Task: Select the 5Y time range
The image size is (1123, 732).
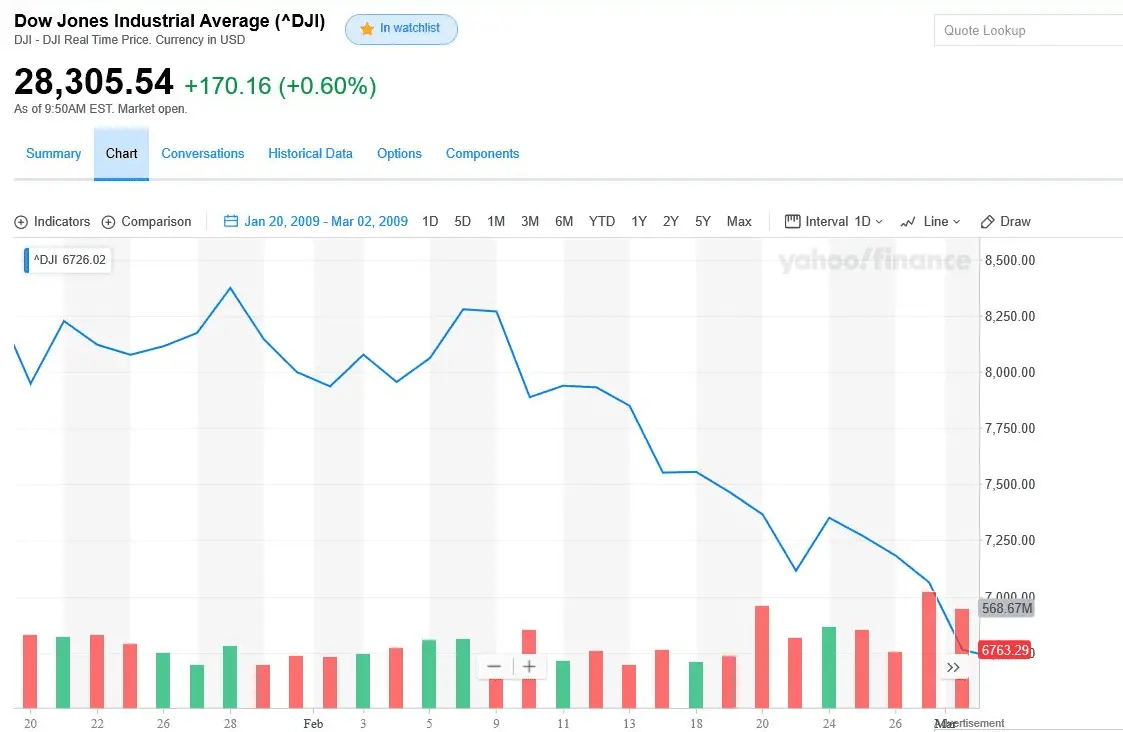Action: click(703, 222)
